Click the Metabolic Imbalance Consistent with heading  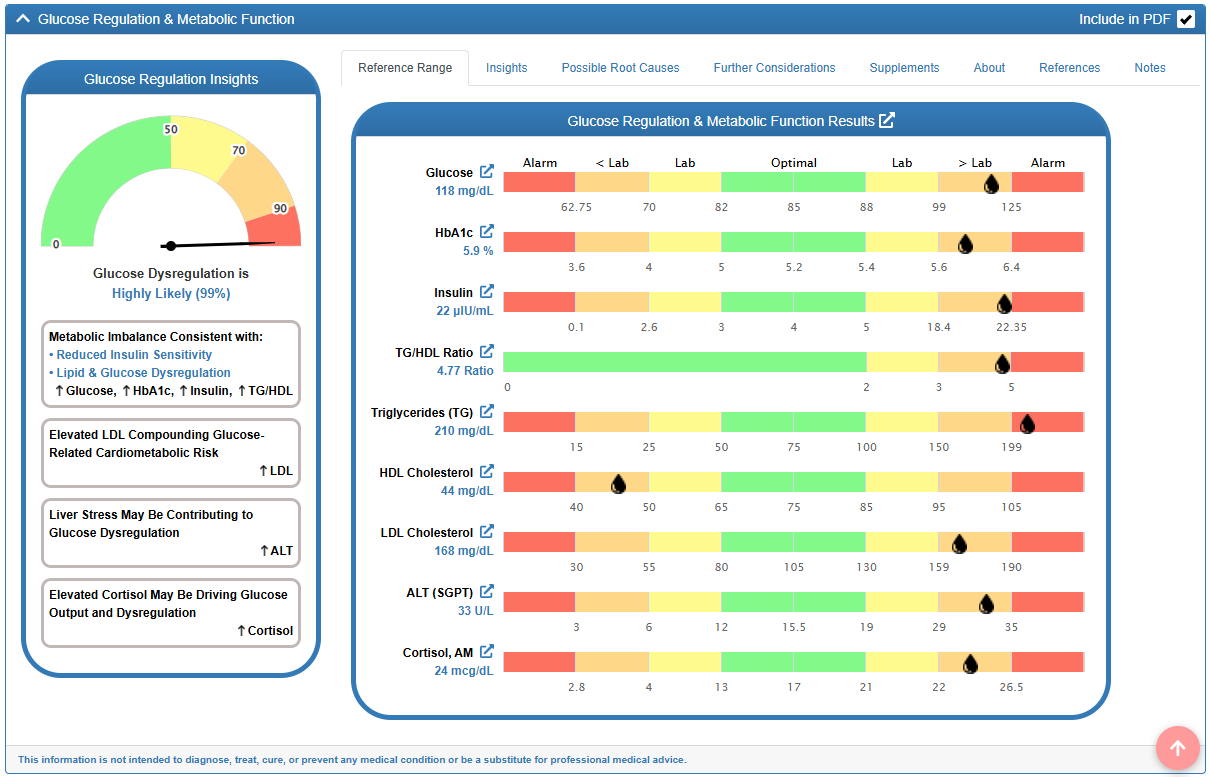pos(156,337)
